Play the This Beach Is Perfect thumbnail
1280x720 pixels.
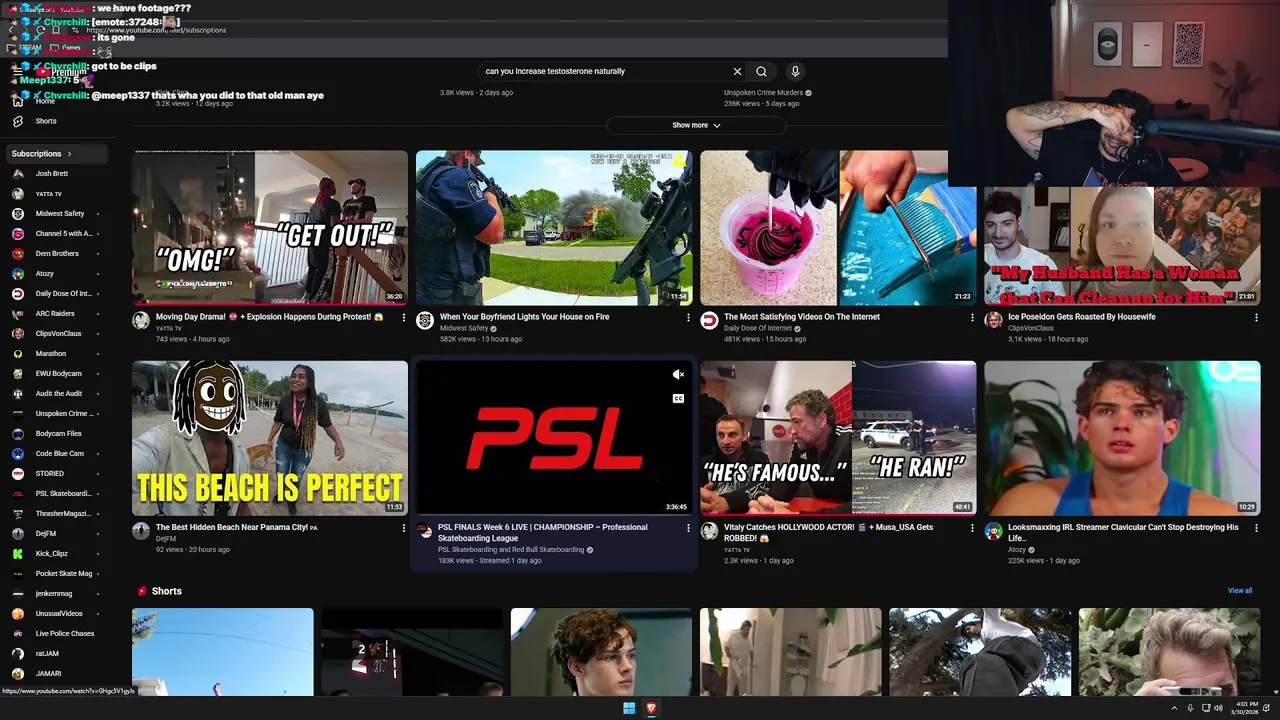[270, 438]
